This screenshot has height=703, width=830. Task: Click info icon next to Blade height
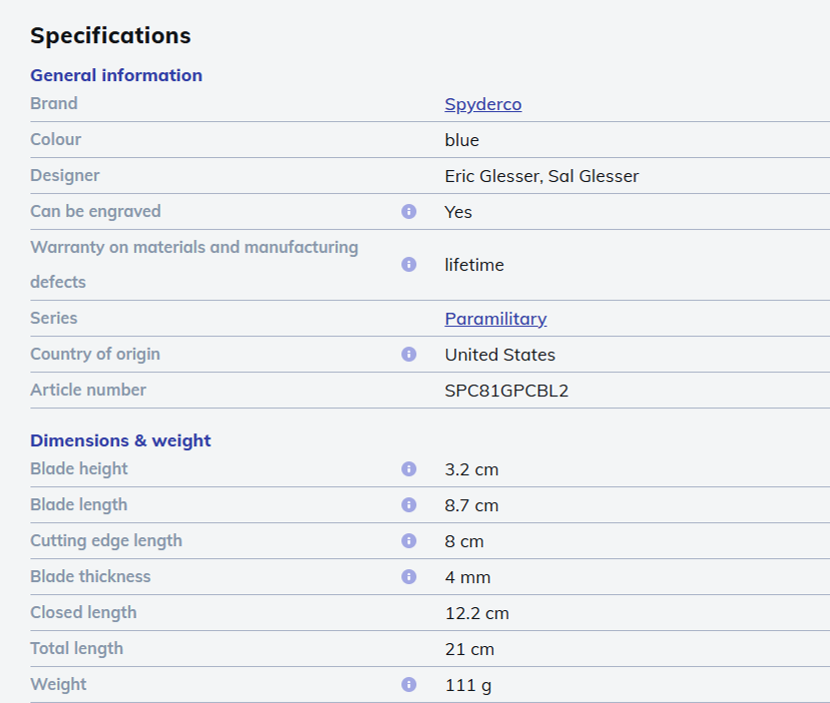click(x=409, y=469)
